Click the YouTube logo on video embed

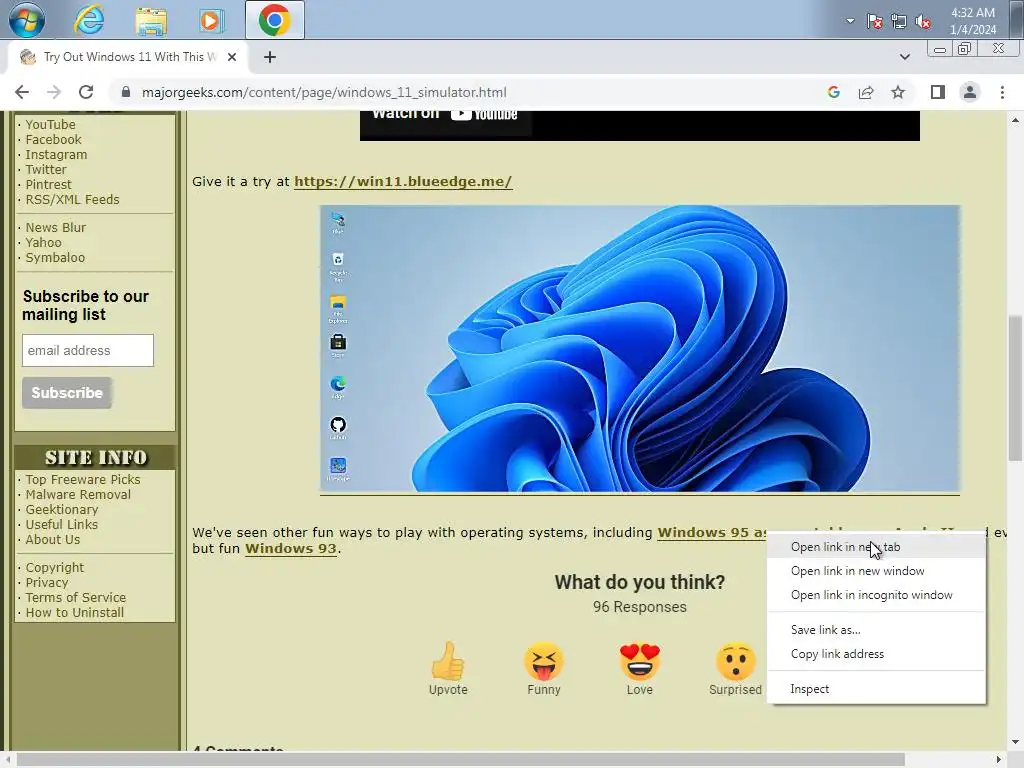tap(484, 114)
